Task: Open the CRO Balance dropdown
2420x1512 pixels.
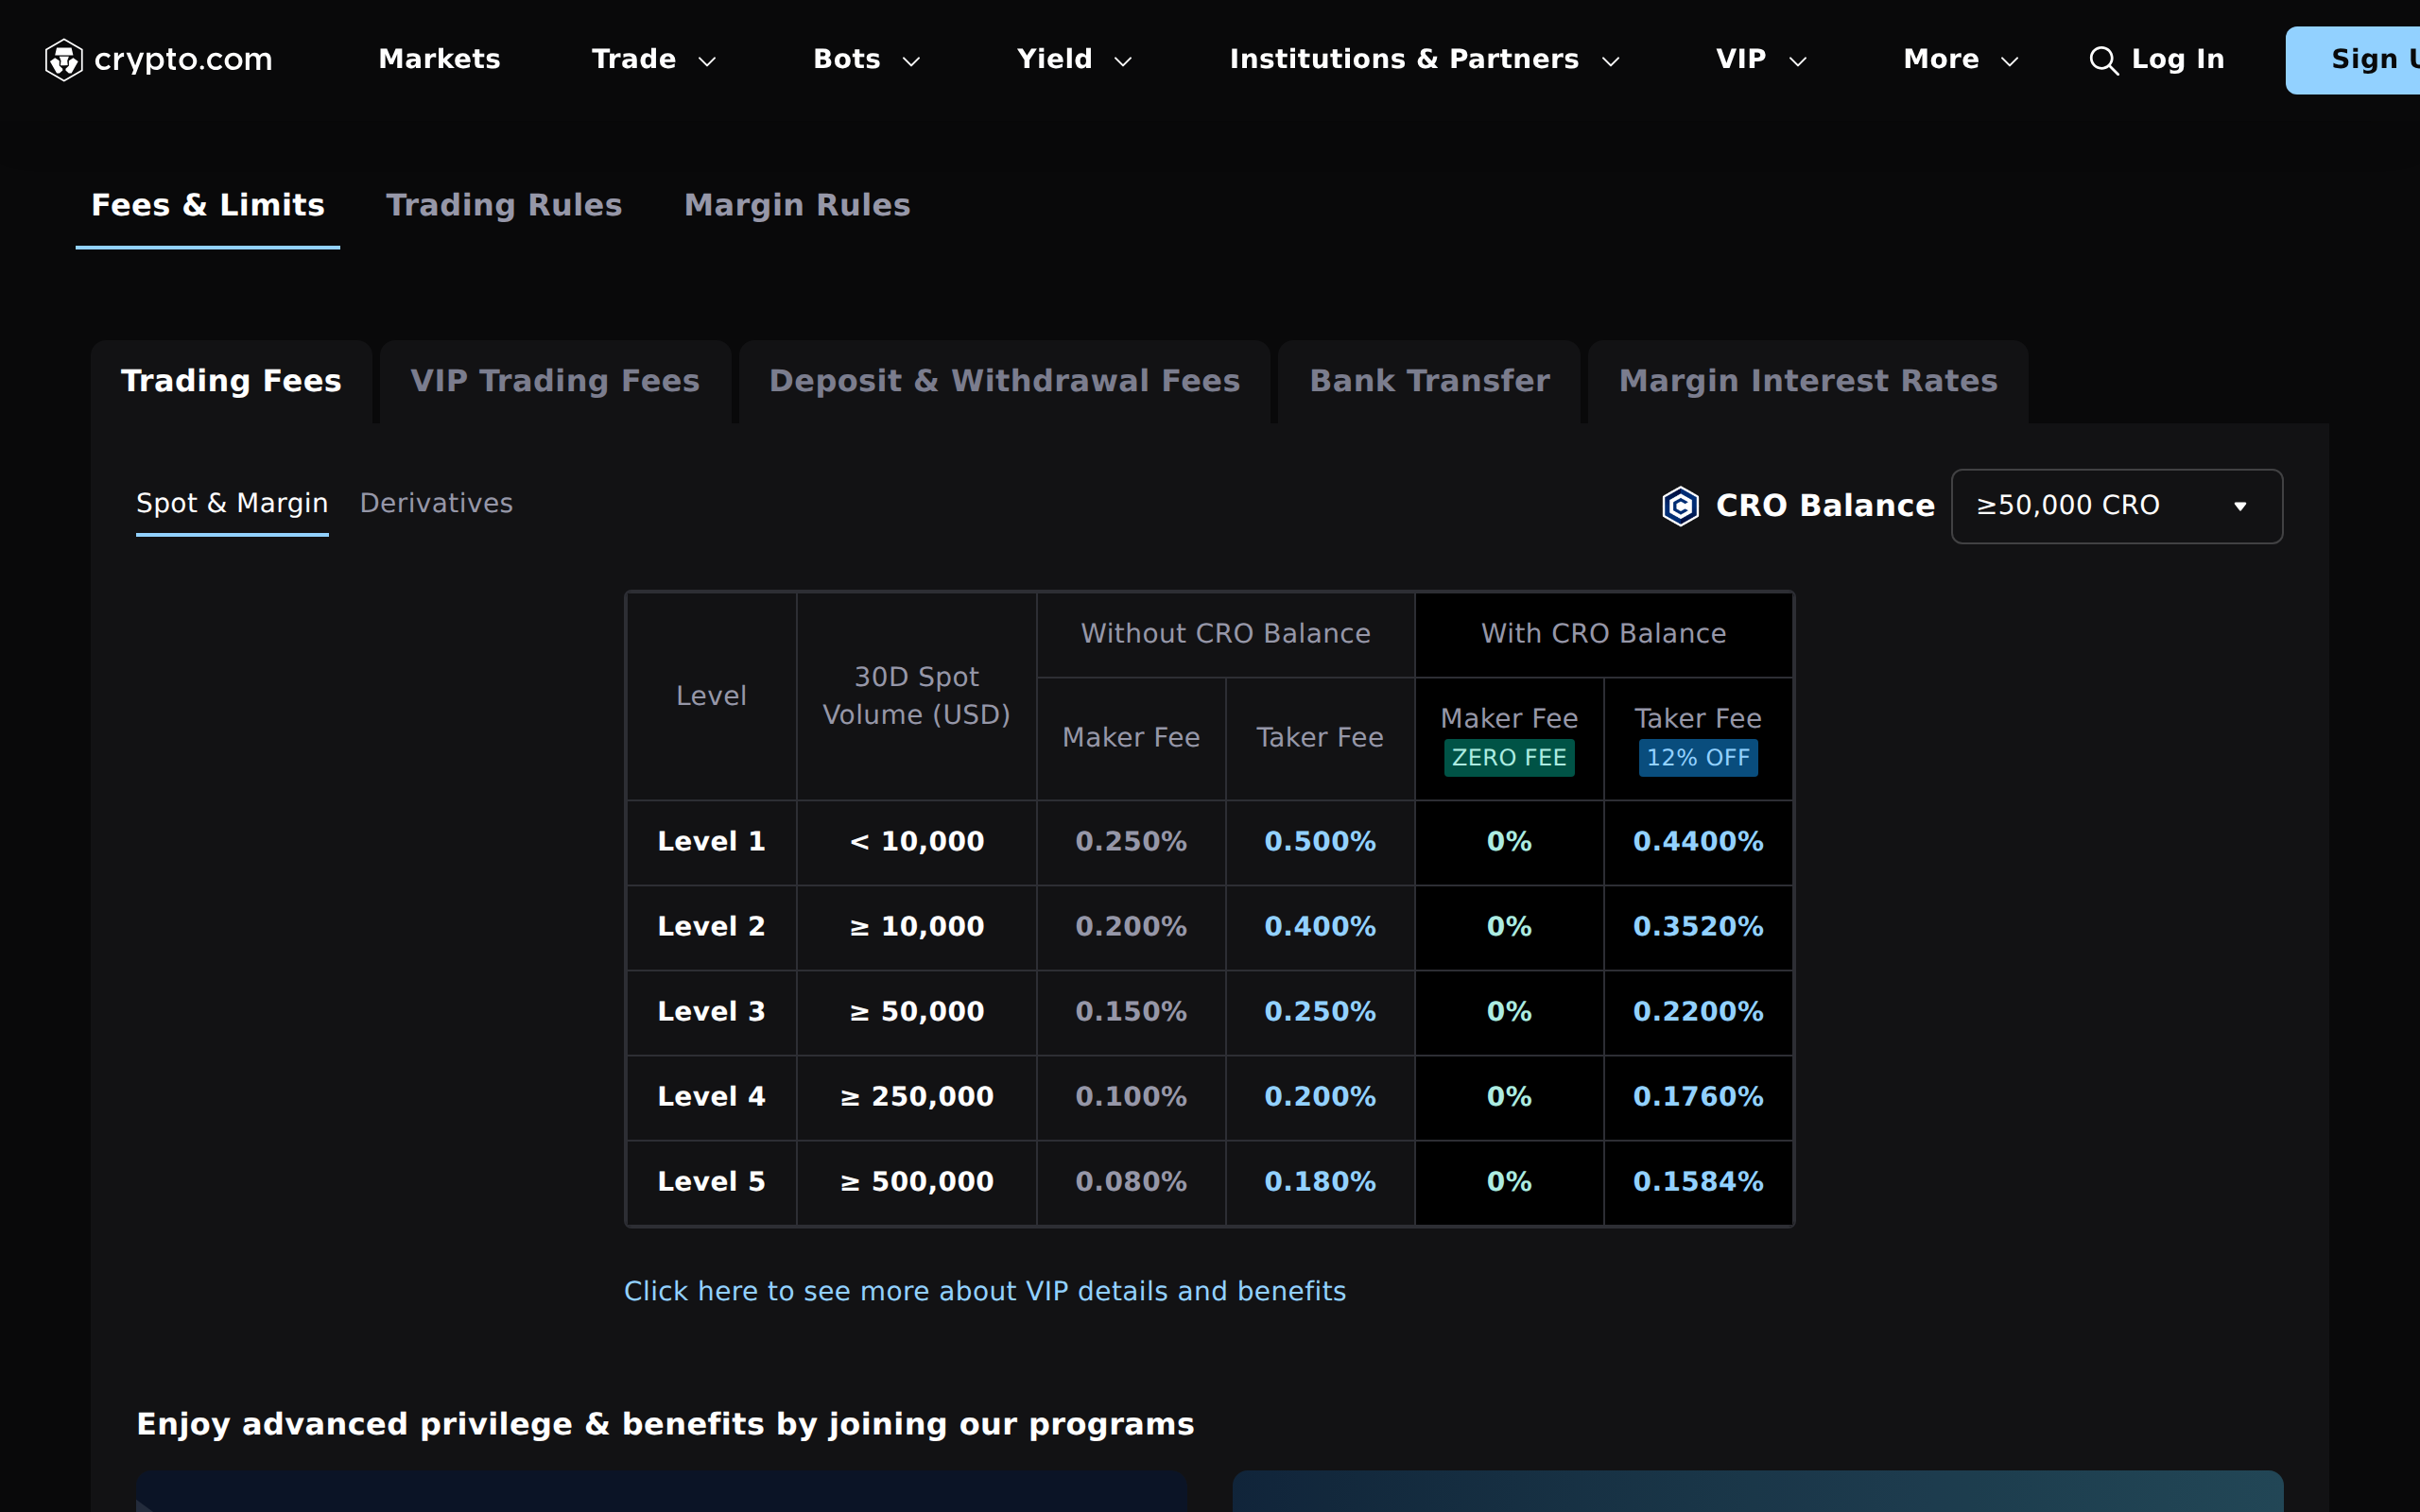Action: [2117, 506]
